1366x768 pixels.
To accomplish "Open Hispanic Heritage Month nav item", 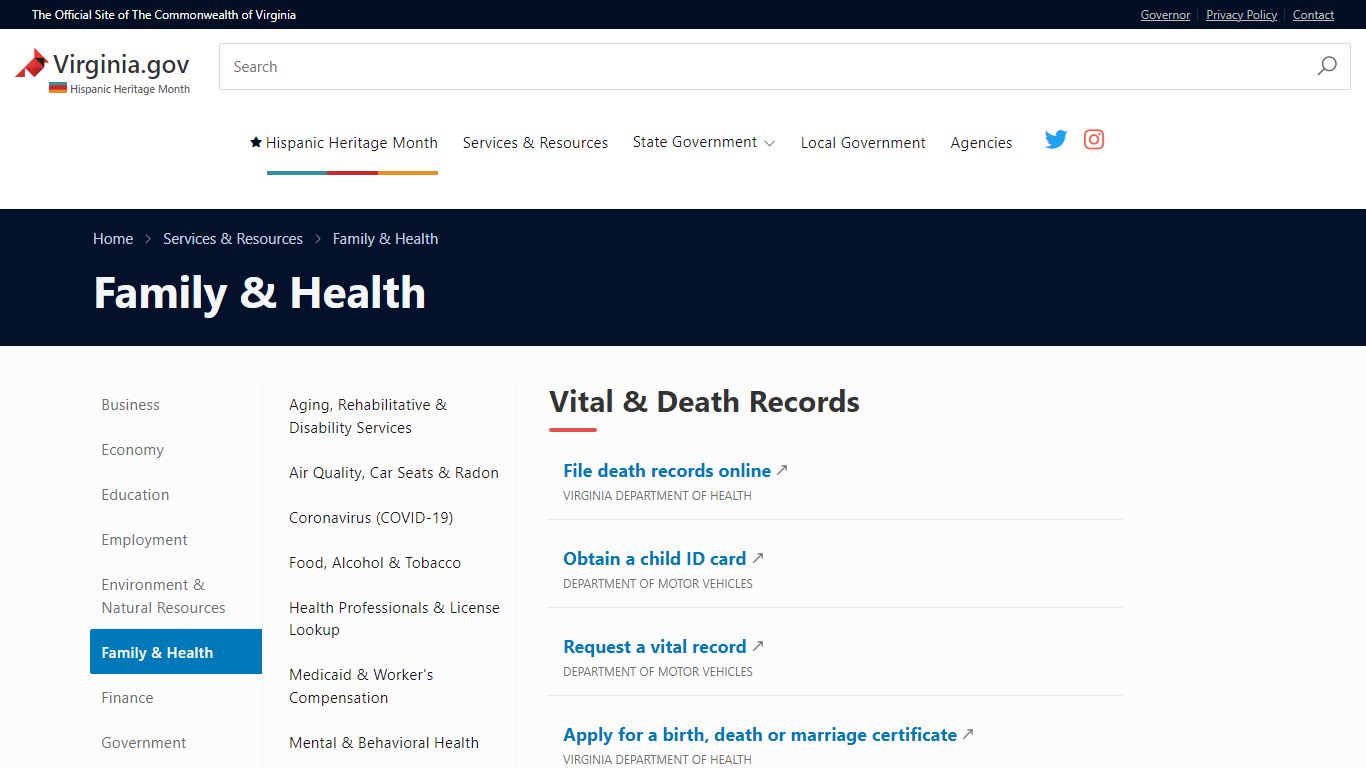I will point(351,142).
